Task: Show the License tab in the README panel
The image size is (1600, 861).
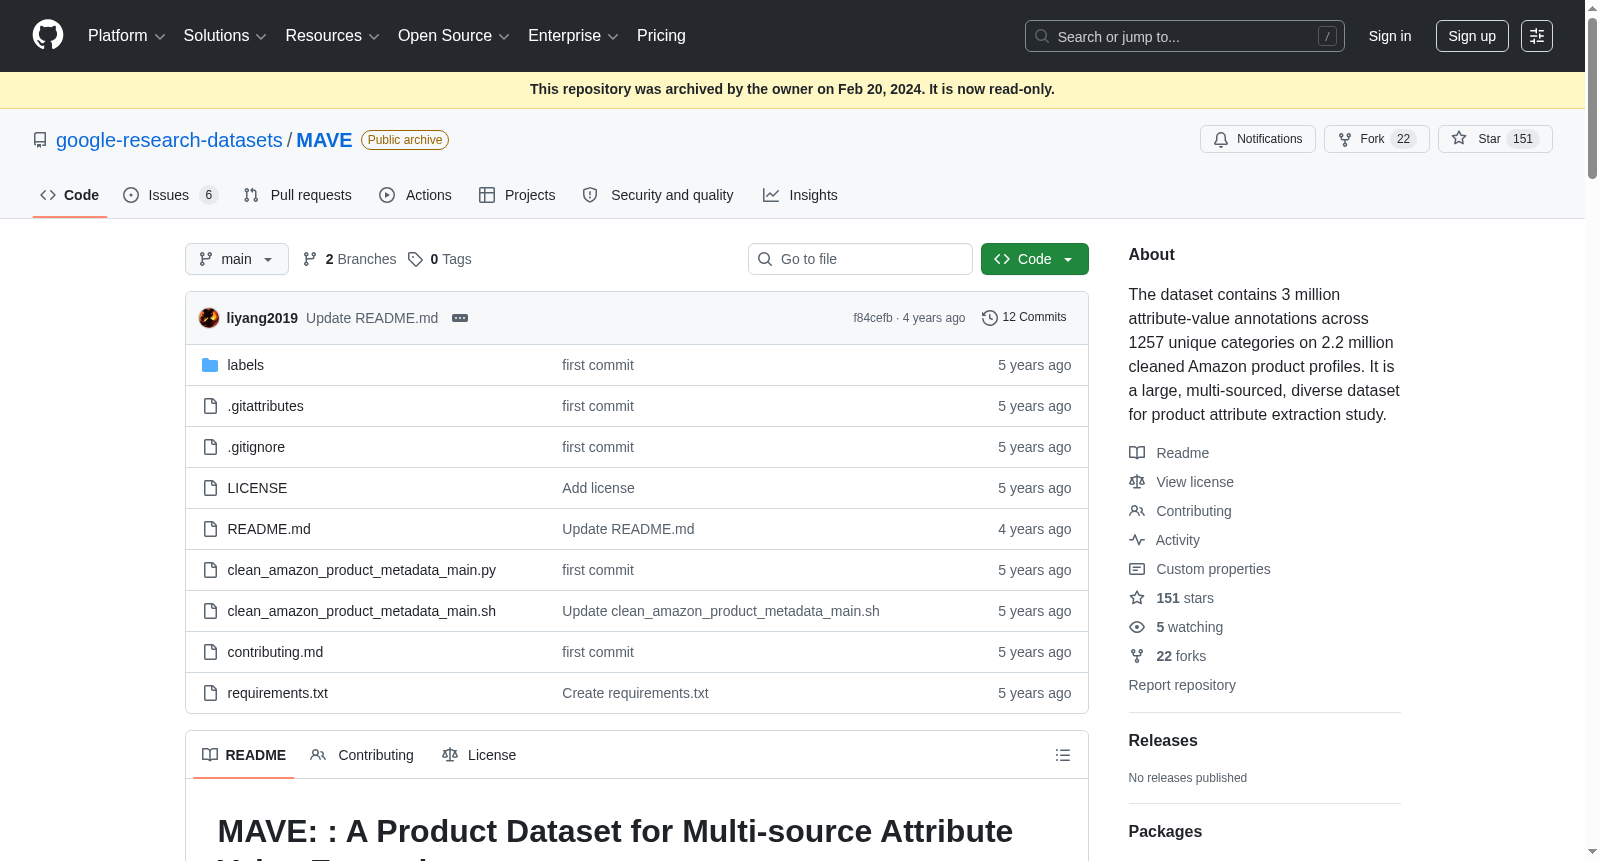Action: [x=479, y=755]
